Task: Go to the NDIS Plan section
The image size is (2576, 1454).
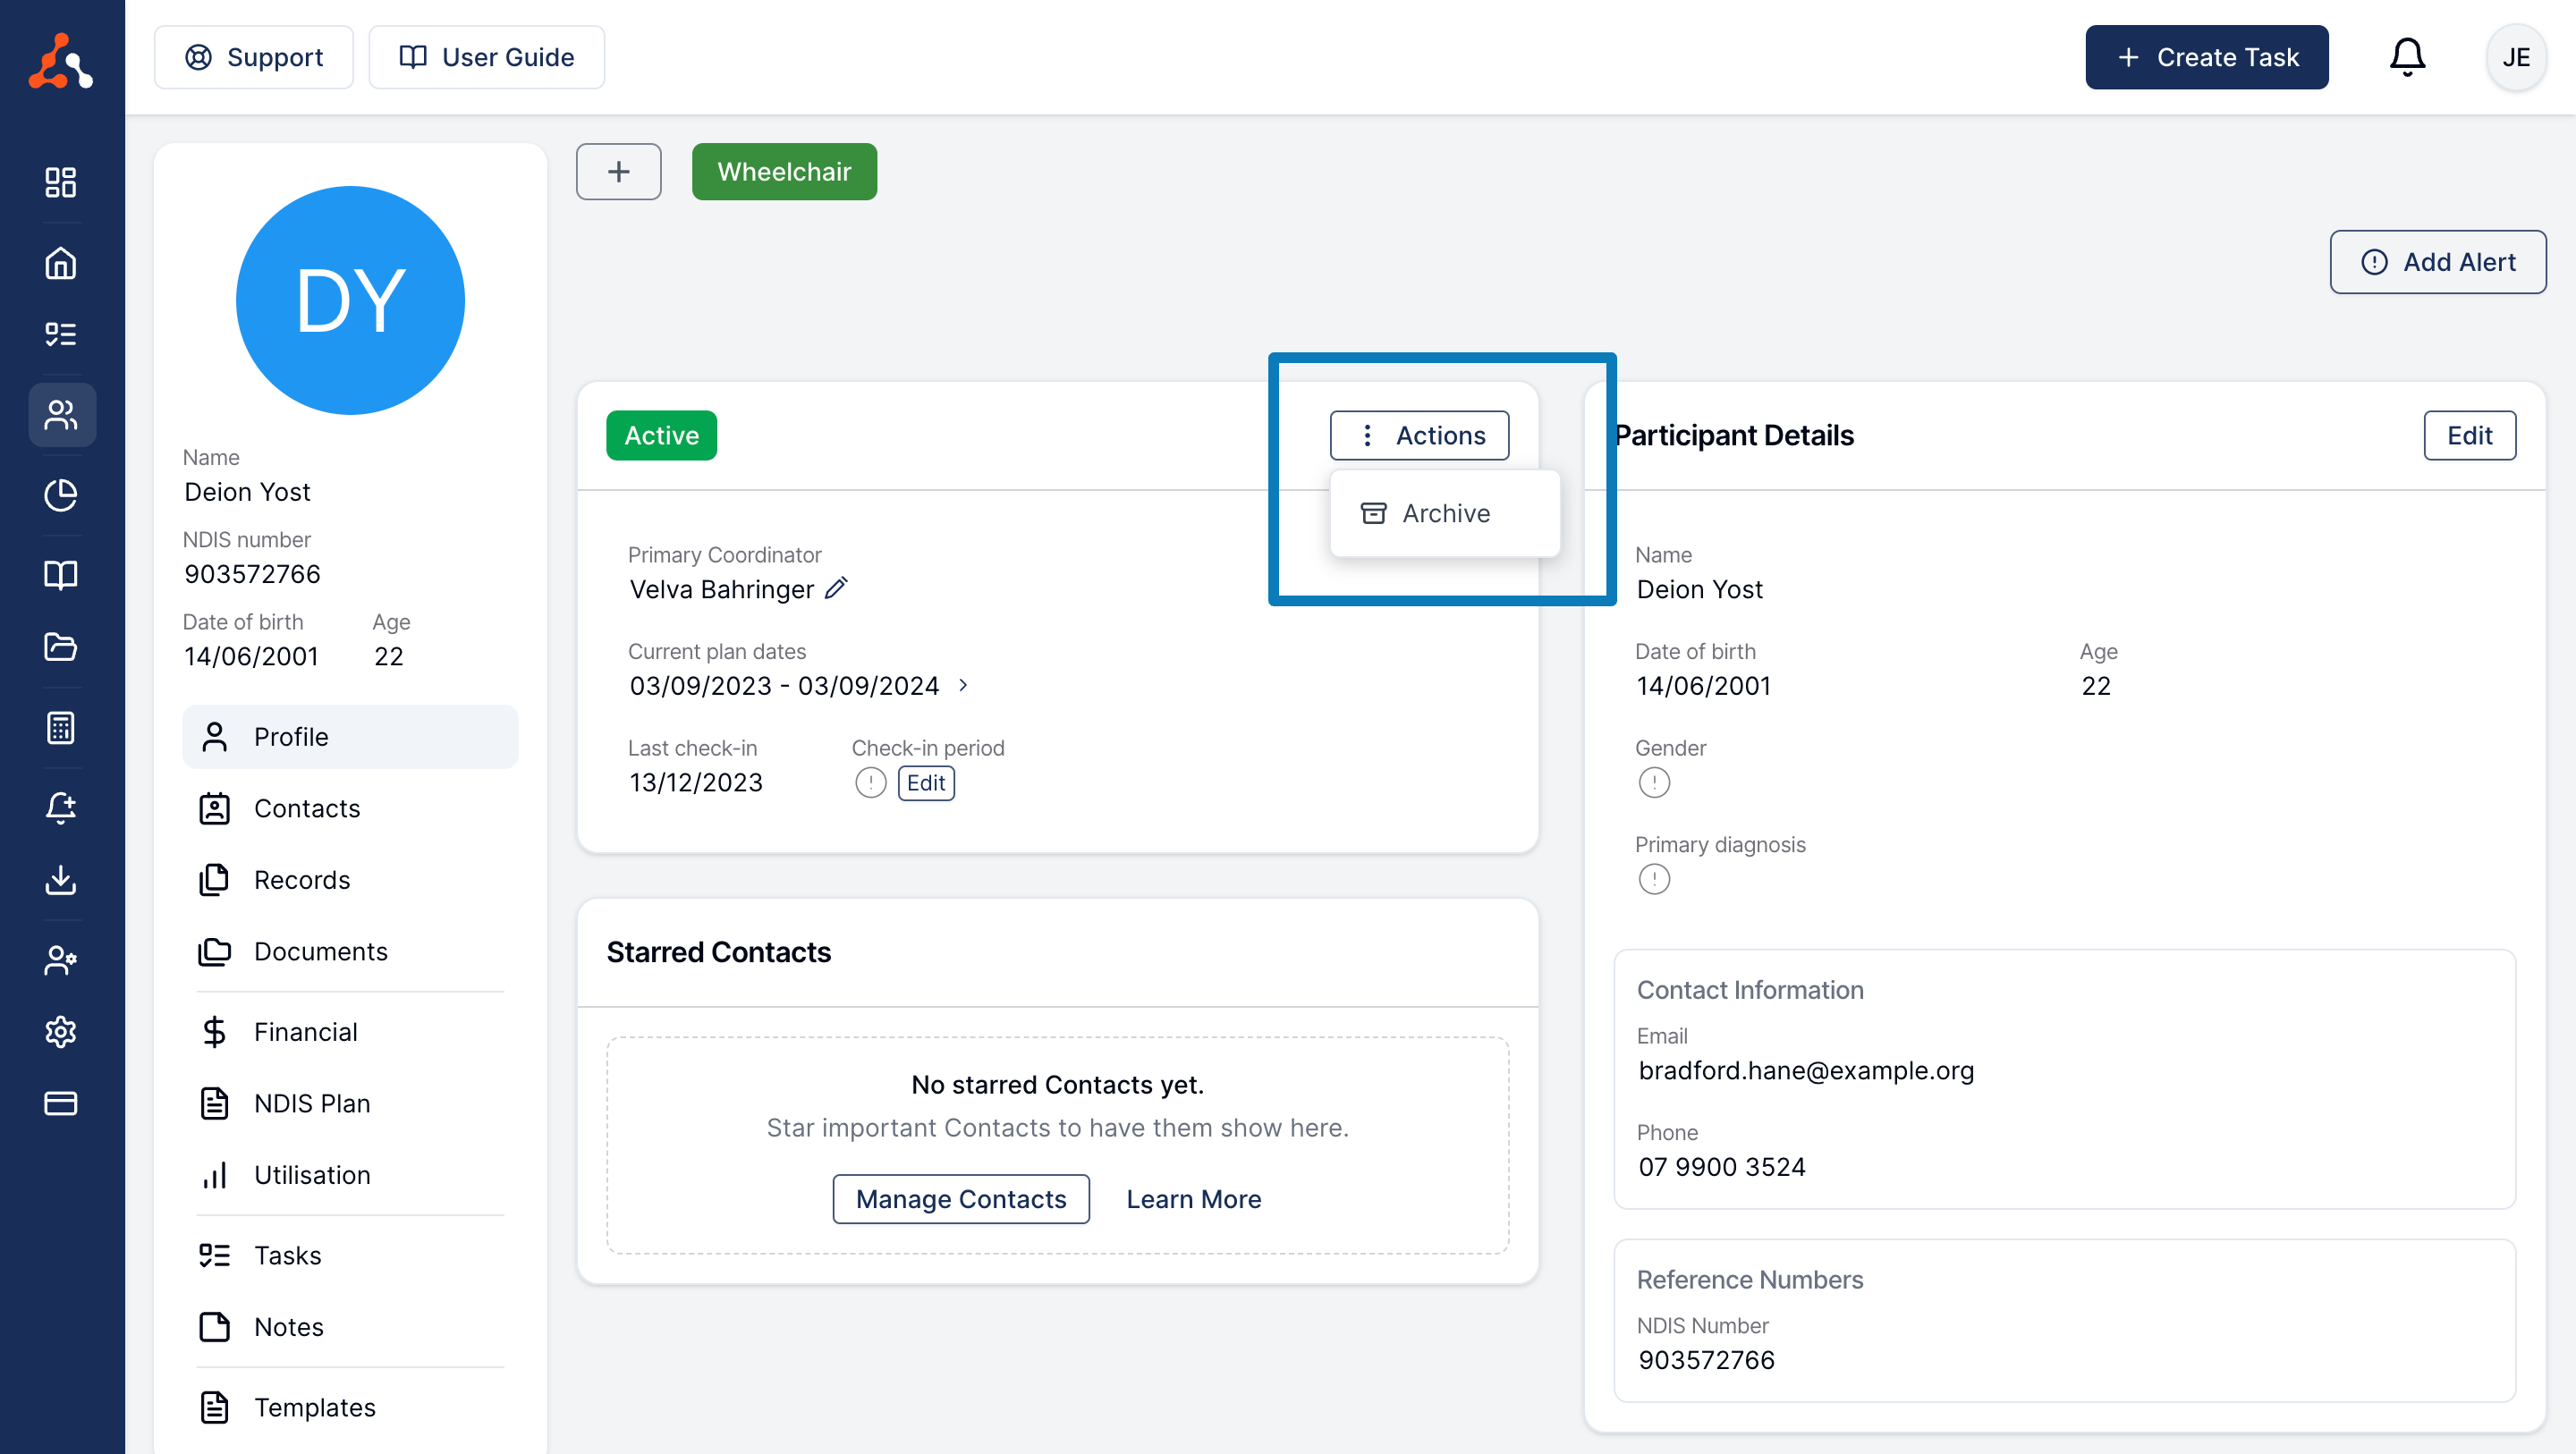Action: 311,1103
